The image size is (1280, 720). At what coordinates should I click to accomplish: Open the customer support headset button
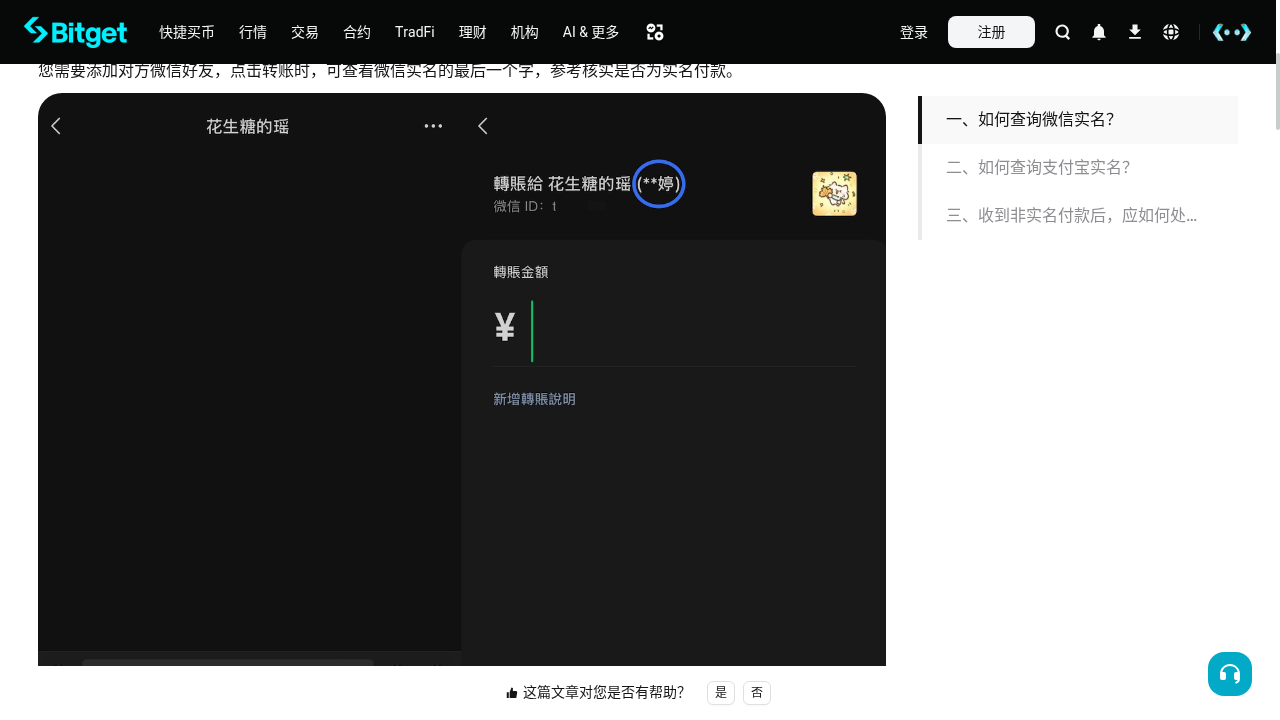coord(1230,674)
